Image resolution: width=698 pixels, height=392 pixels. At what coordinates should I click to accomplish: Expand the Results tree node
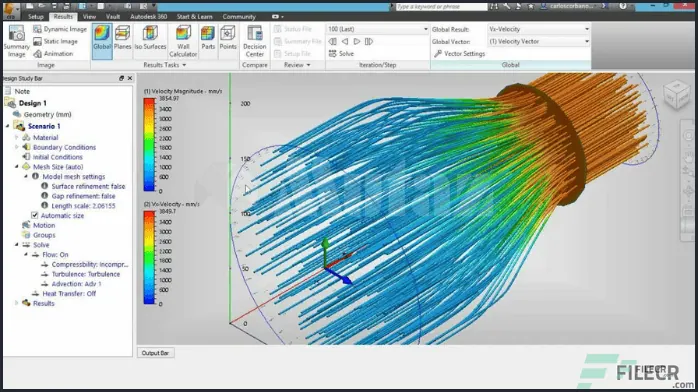point(17,303)
